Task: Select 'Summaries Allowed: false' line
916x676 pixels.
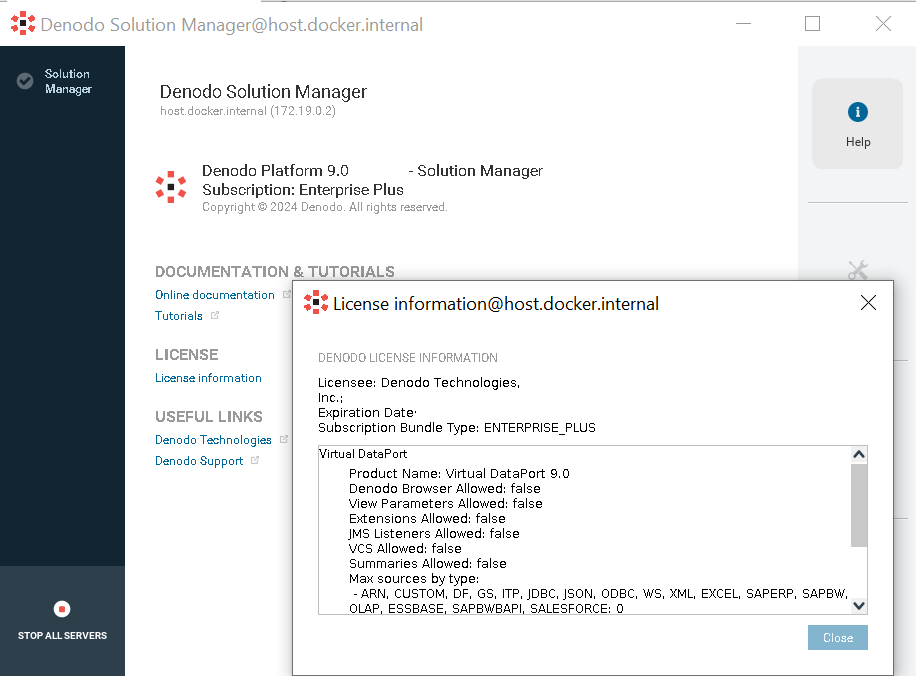Action: point(428,564)
